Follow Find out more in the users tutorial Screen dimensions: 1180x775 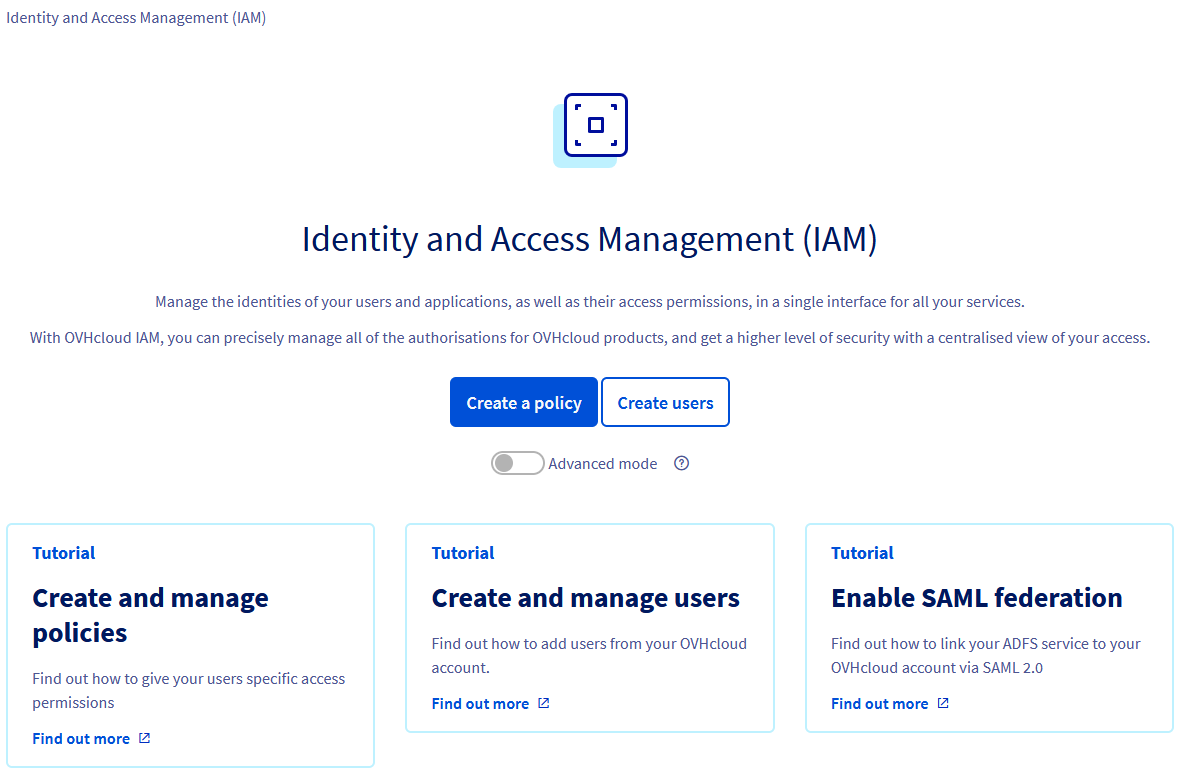480,703
